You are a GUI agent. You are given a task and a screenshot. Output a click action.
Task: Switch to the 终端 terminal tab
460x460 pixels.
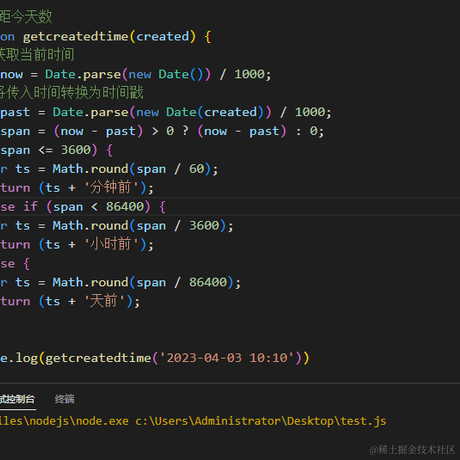pyautogui.click(x=65, y=399)
